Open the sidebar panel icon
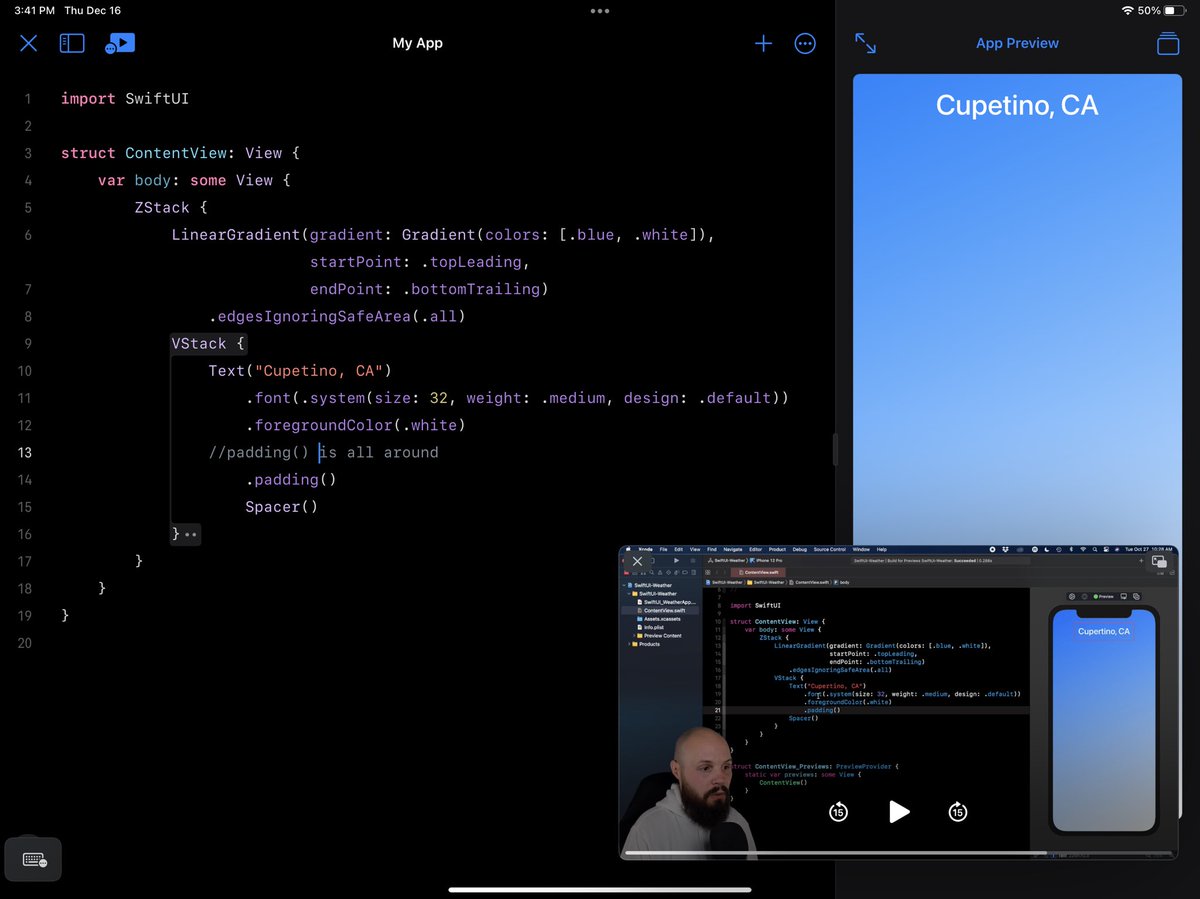The image size is (1200, 899). [x=71, y=43]
